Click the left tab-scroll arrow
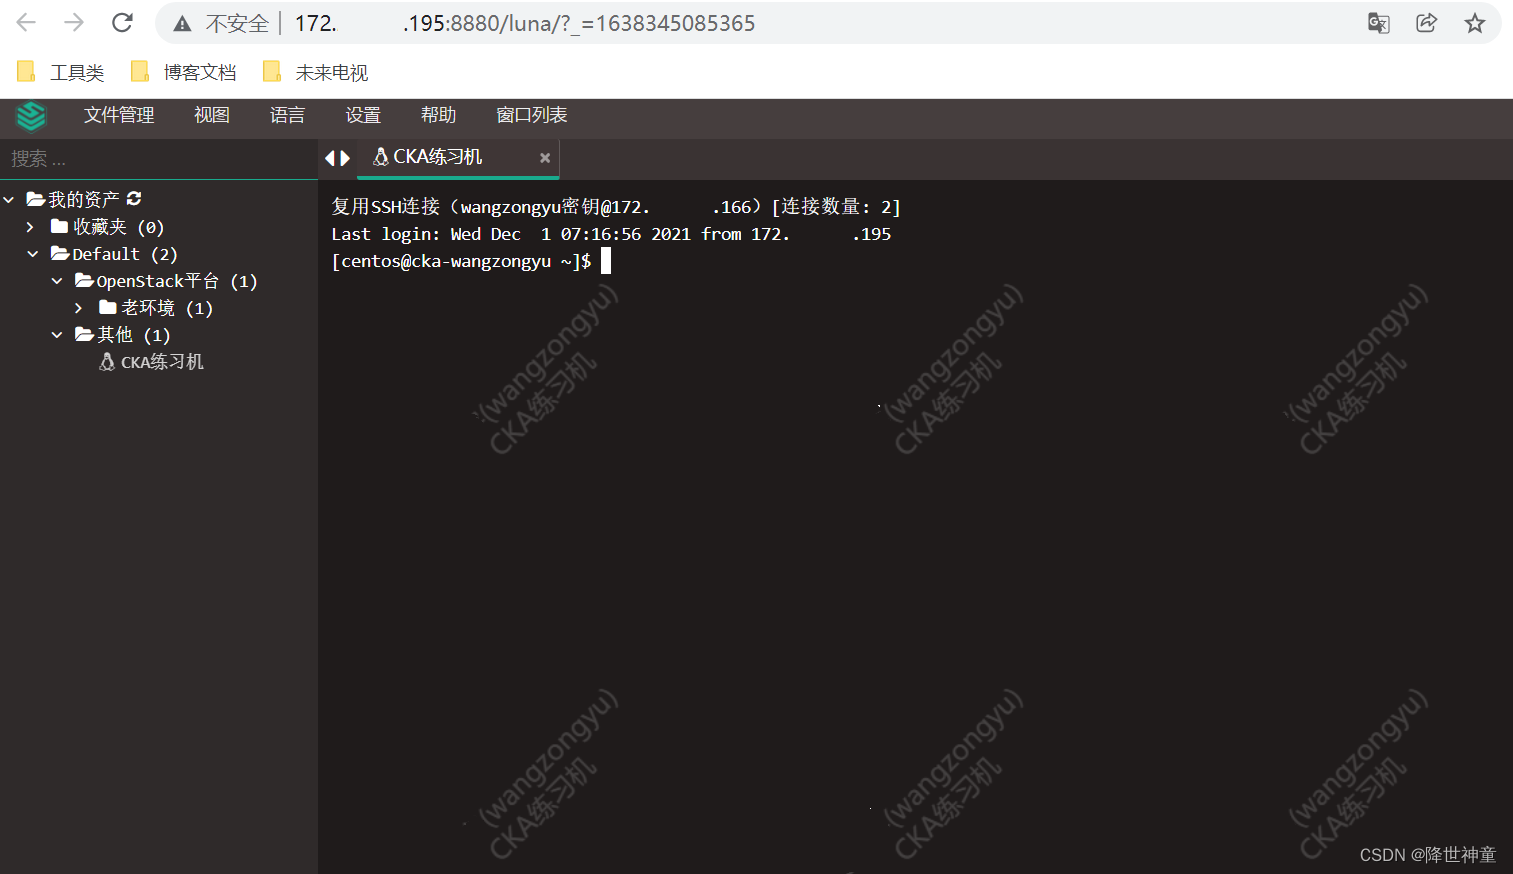The height and width of the screenshot is (874, 1513). [x=331, y=157]
